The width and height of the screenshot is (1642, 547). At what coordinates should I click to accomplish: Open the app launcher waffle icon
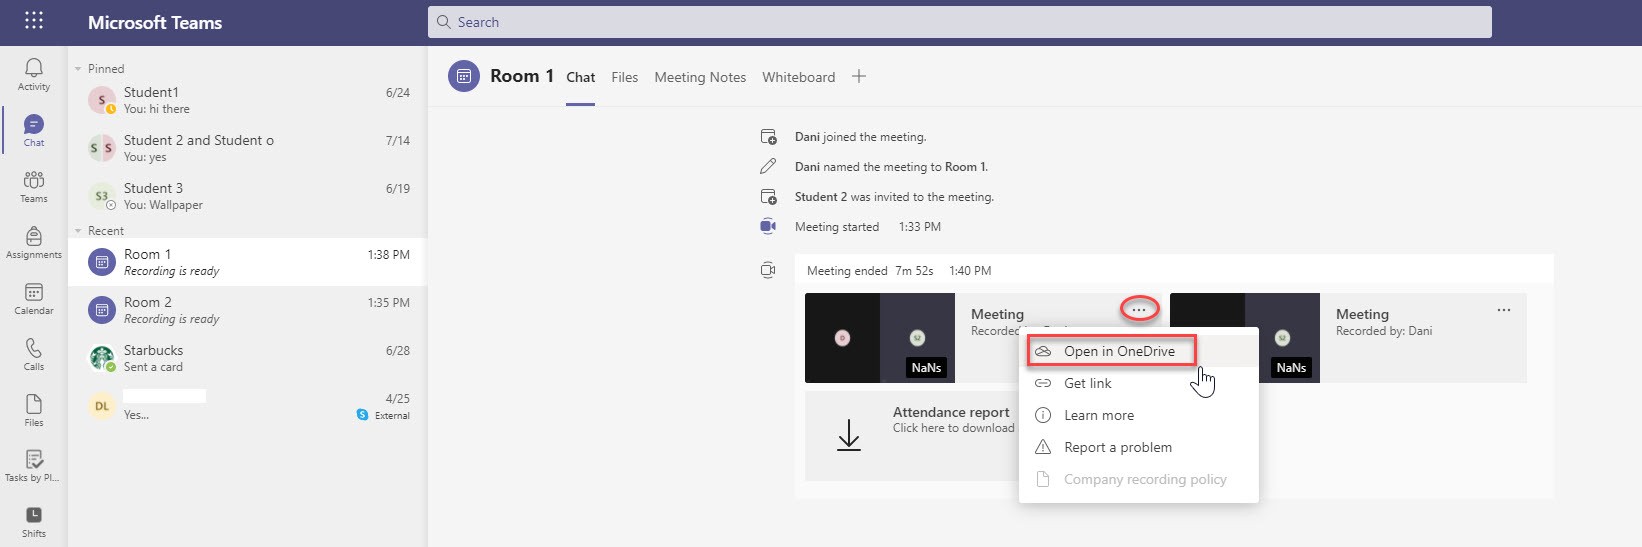coord(34,21)
